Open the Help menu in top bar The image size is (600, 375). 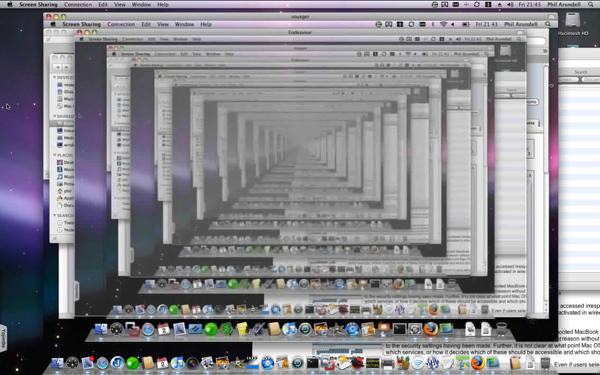163,4
